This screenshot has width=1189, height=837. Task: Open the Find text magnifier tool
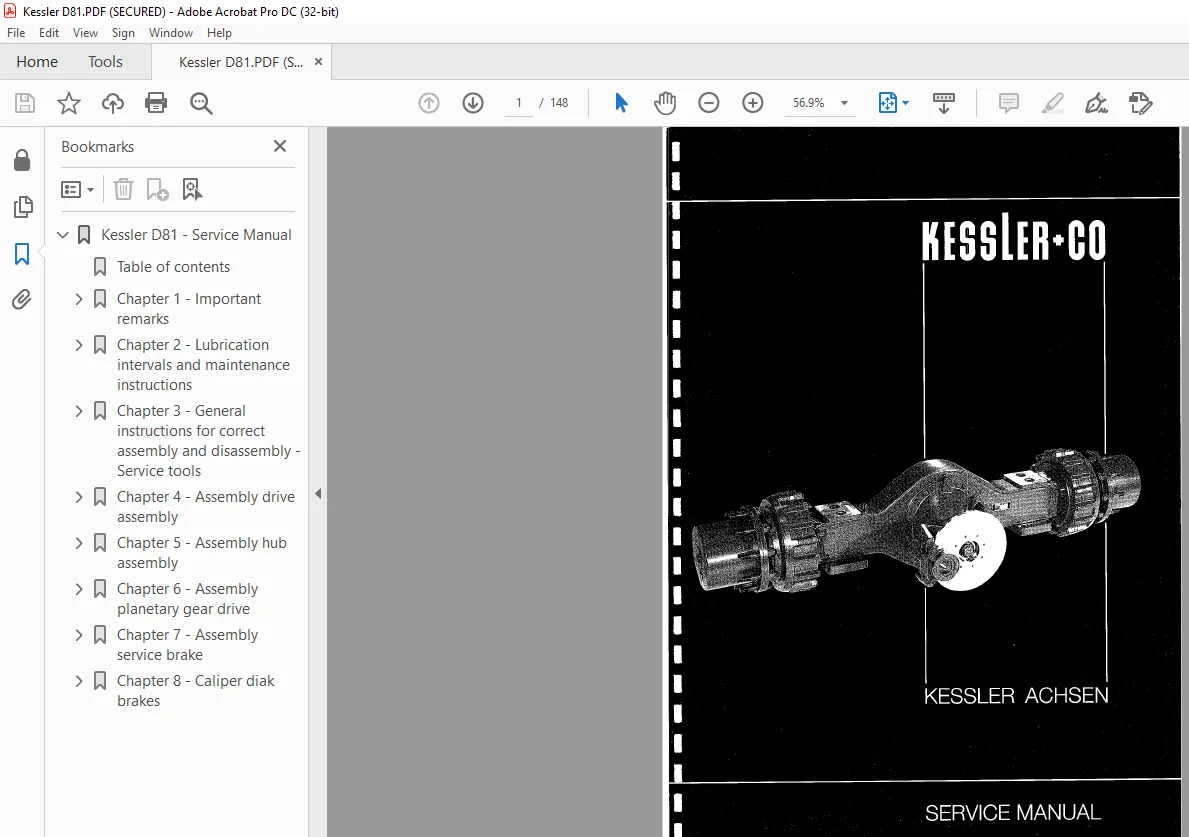pyautogui.click(x=201, y=103)
